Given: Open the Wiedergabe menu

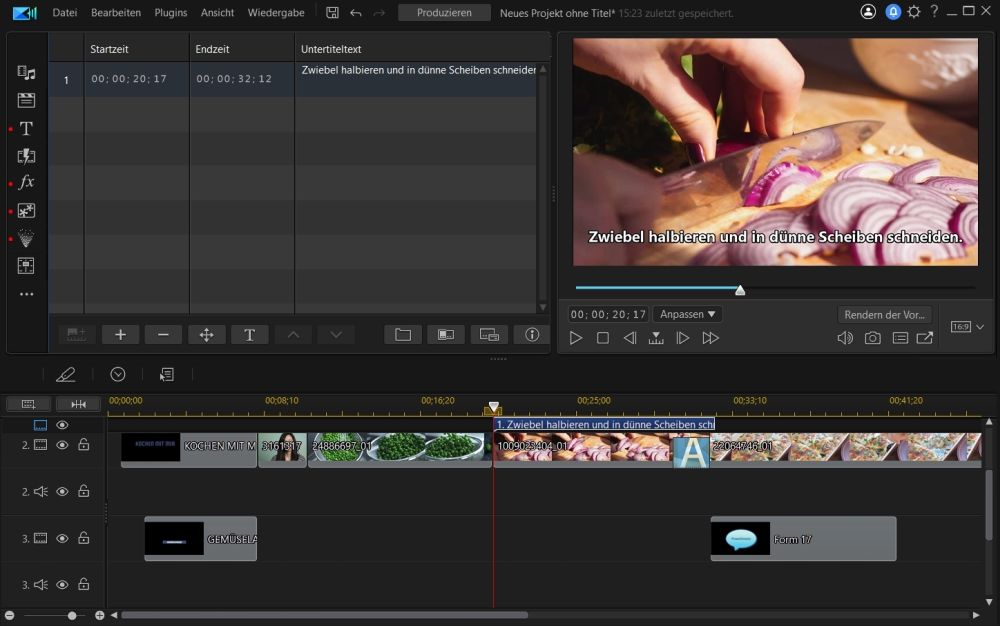Looking at the screenshot, I should click(276, 13).
